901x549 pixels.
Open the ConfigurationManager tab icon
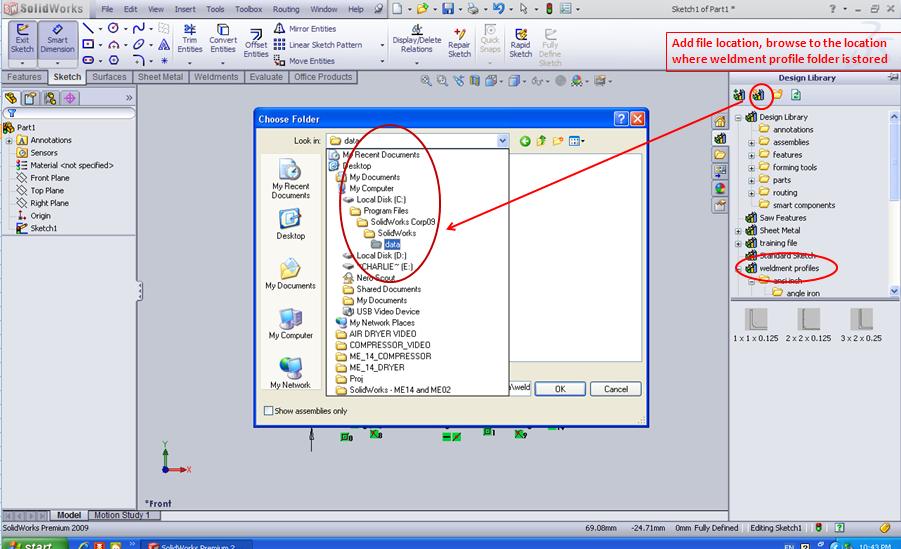point(50,98)
